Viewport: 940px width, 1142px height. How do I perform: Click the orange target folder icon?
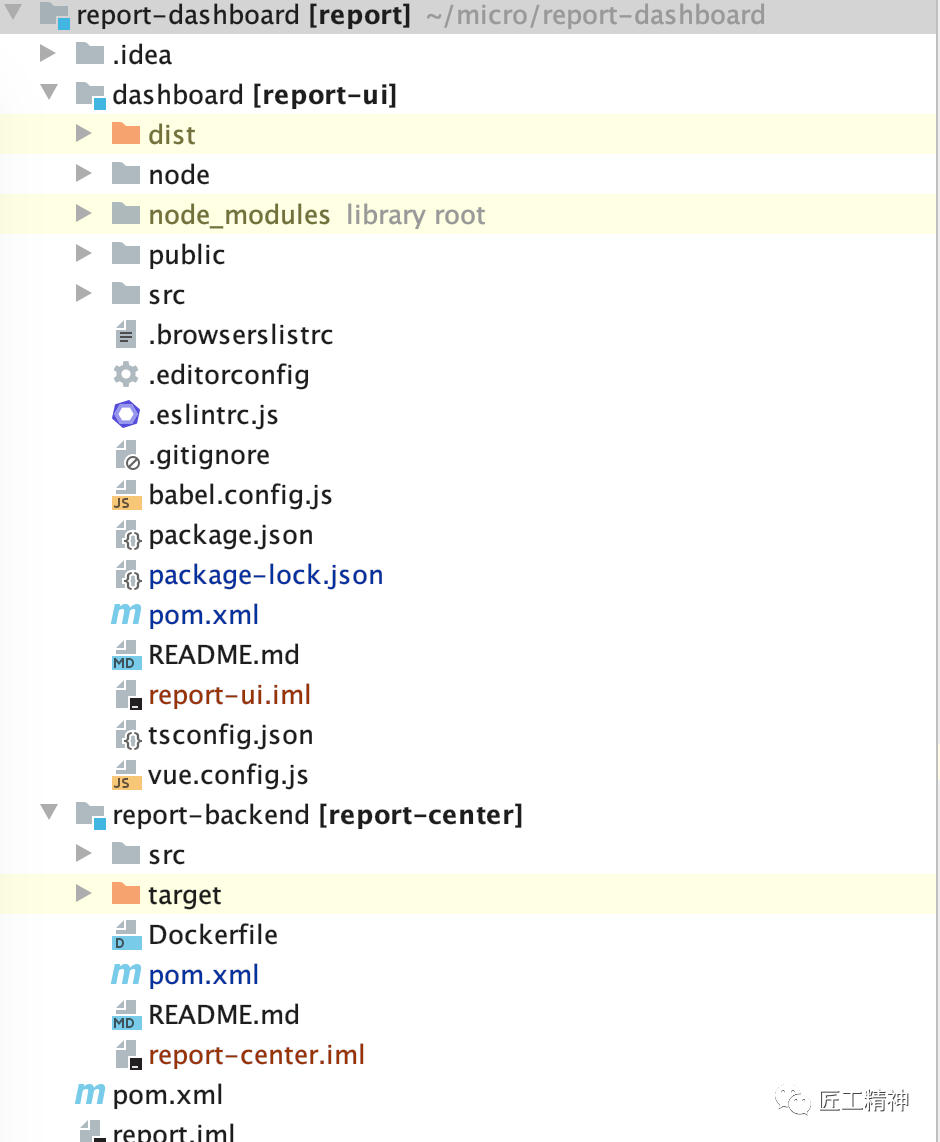pyautogui.click(x=126, y=894)
